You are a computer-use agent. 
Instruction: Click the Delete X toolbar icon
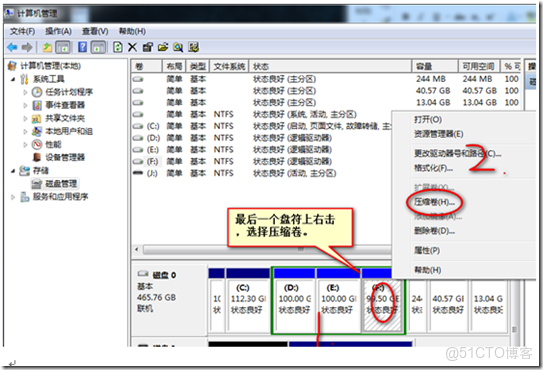coord(132,47)
